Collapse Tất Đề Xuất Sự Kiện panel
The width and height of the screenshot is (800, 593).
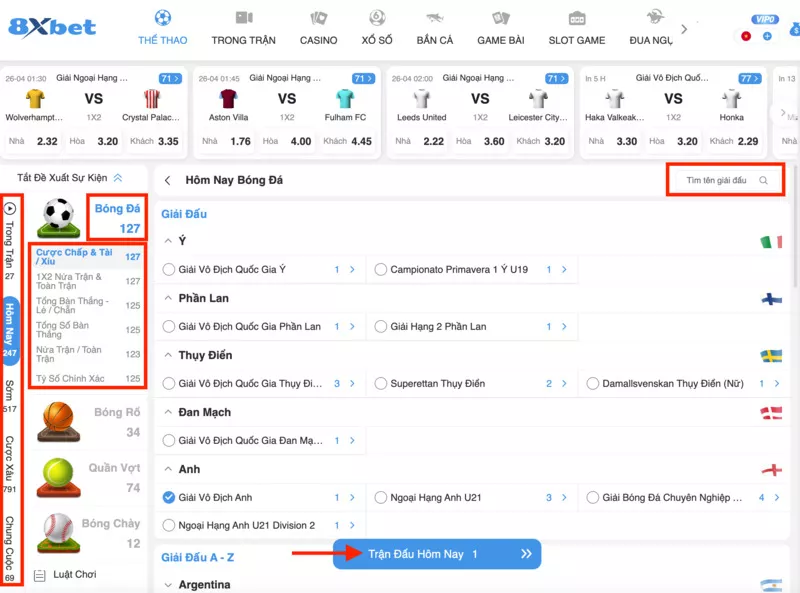point(118,178)
